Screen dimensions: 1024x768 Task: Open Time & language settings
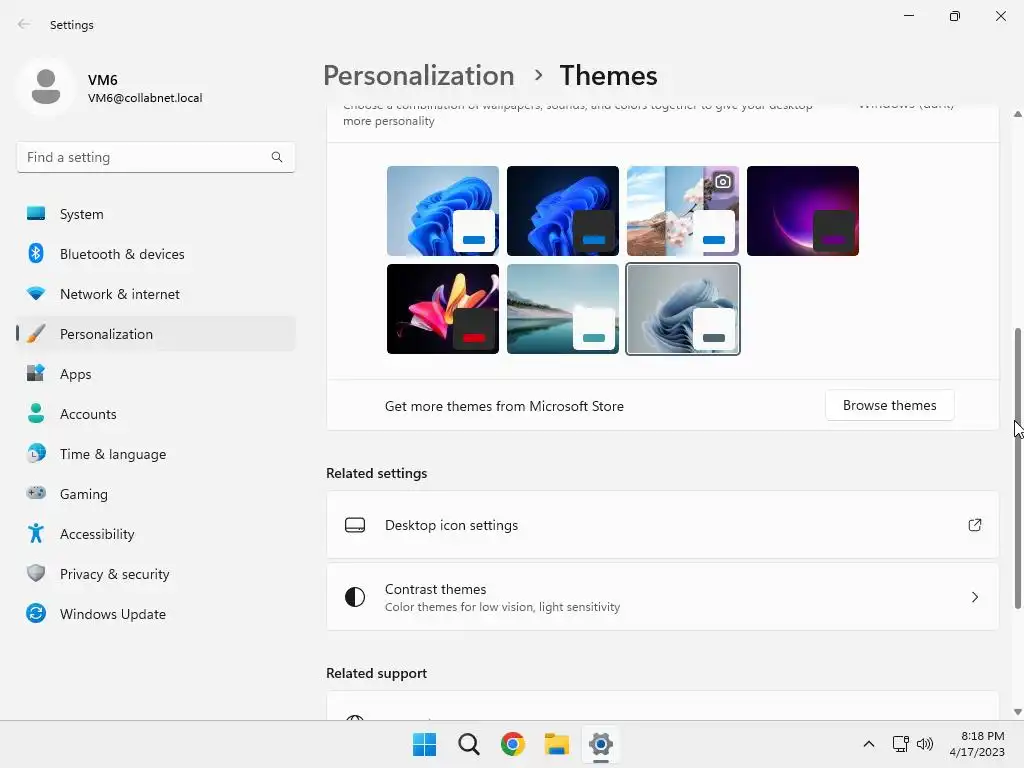pyautogui.click(x=155, y=453)
